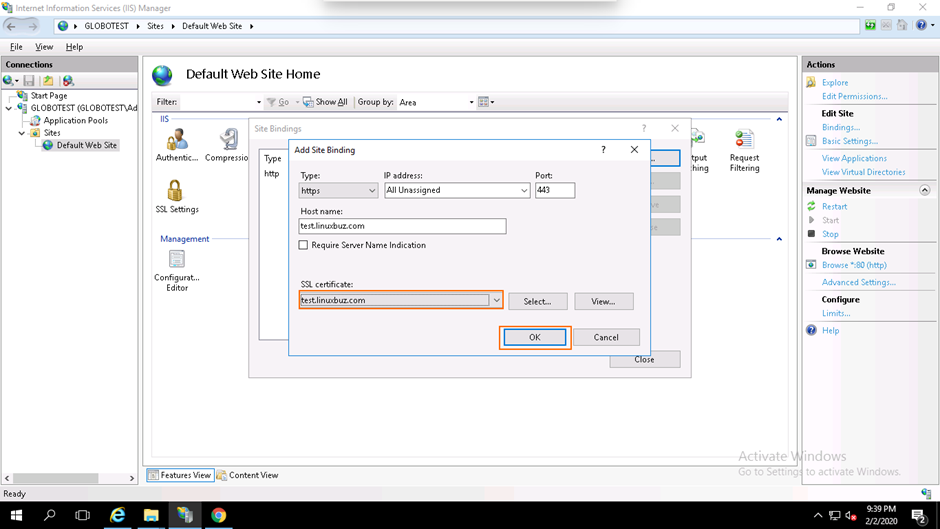Launch Internet Explorer from taskbar
The image size is (940, 529).
118,515
